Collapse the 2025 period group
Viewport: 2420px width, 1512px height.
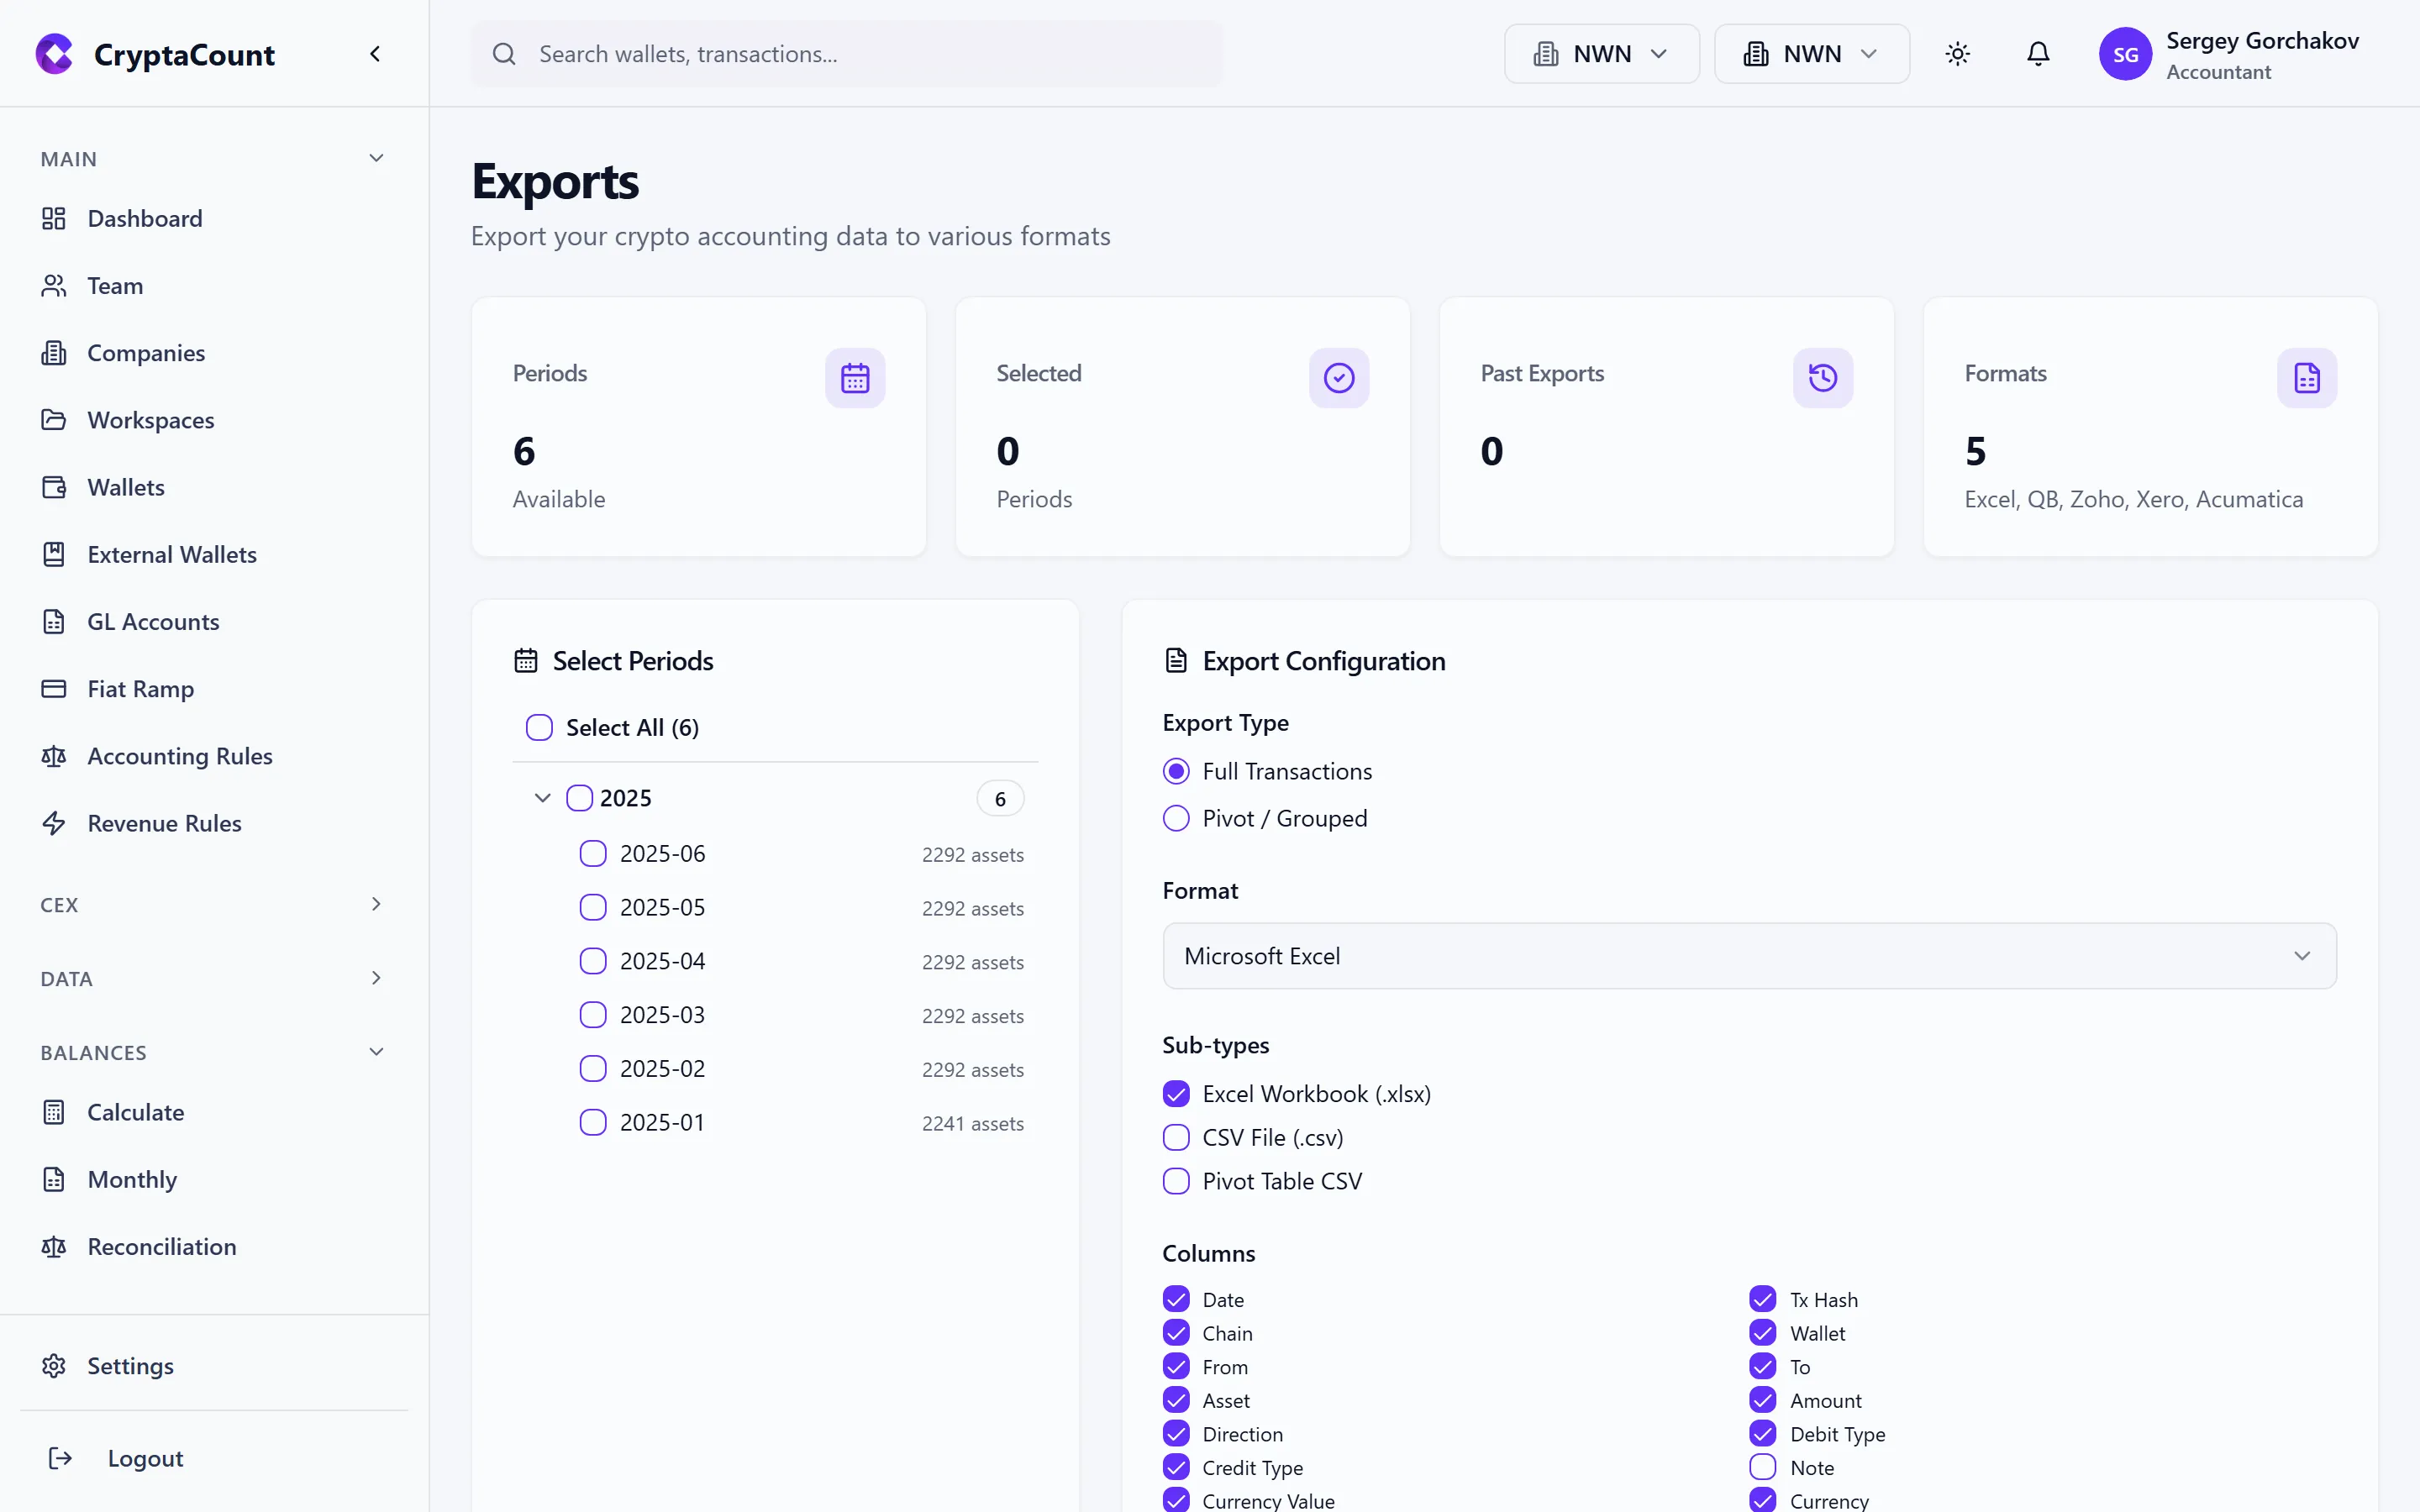click(542, 798)
